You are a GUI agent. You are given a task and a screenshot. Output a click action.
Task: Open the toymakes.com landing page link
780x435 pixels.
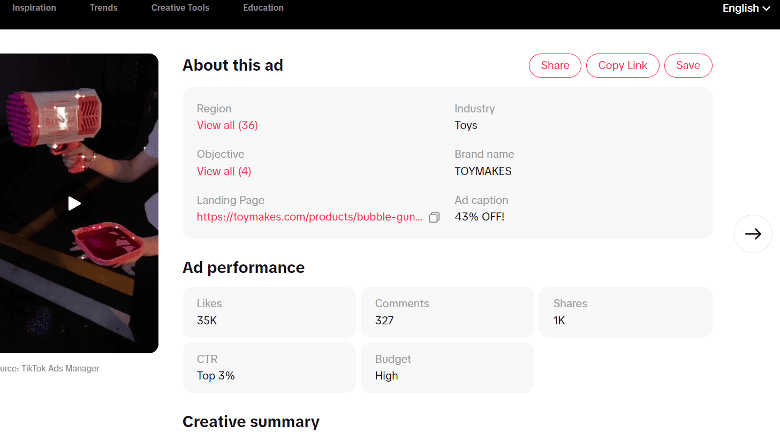click(x=309, y=217)
